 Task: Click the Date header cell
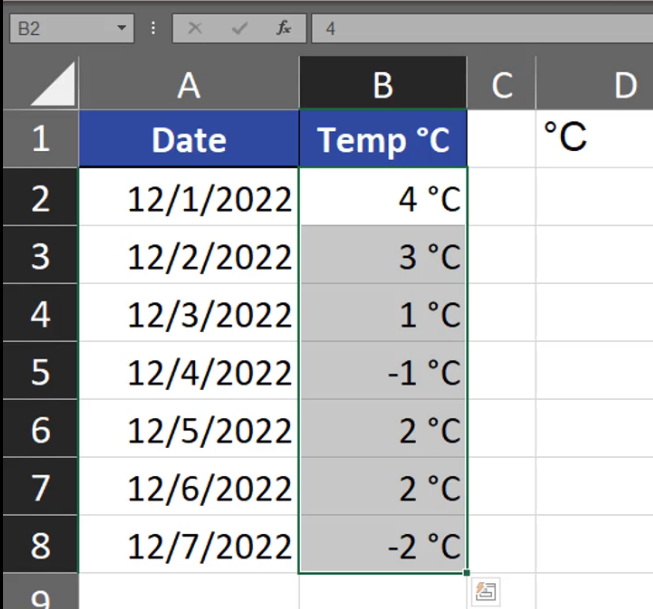click(189, 140)
